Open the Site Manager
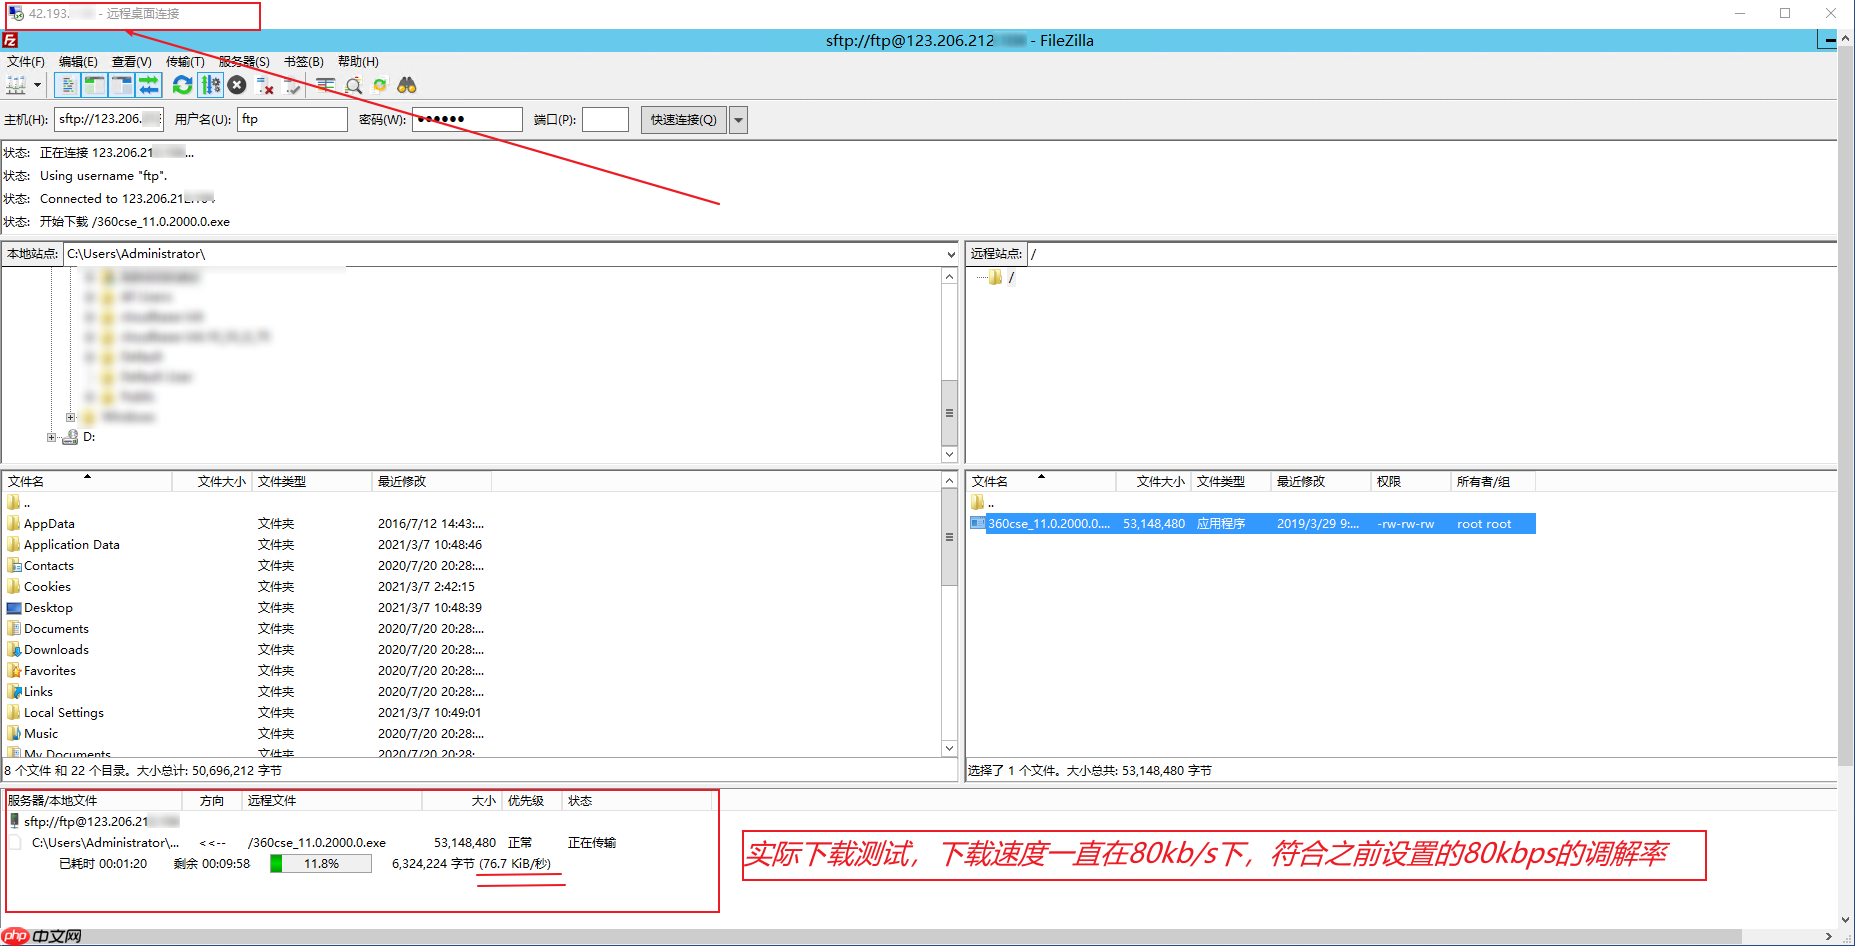Viewport: 1855px width, 946px height. [x=16, y=85]
